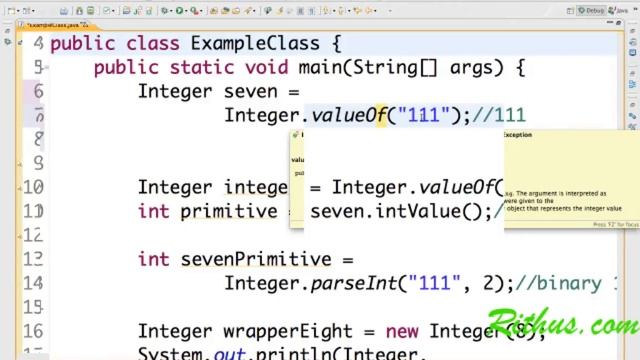This screenshot has width=640, height=360.
Task: Click the Search flashlight toolbar icon
Action: click(x=247, y=11)
